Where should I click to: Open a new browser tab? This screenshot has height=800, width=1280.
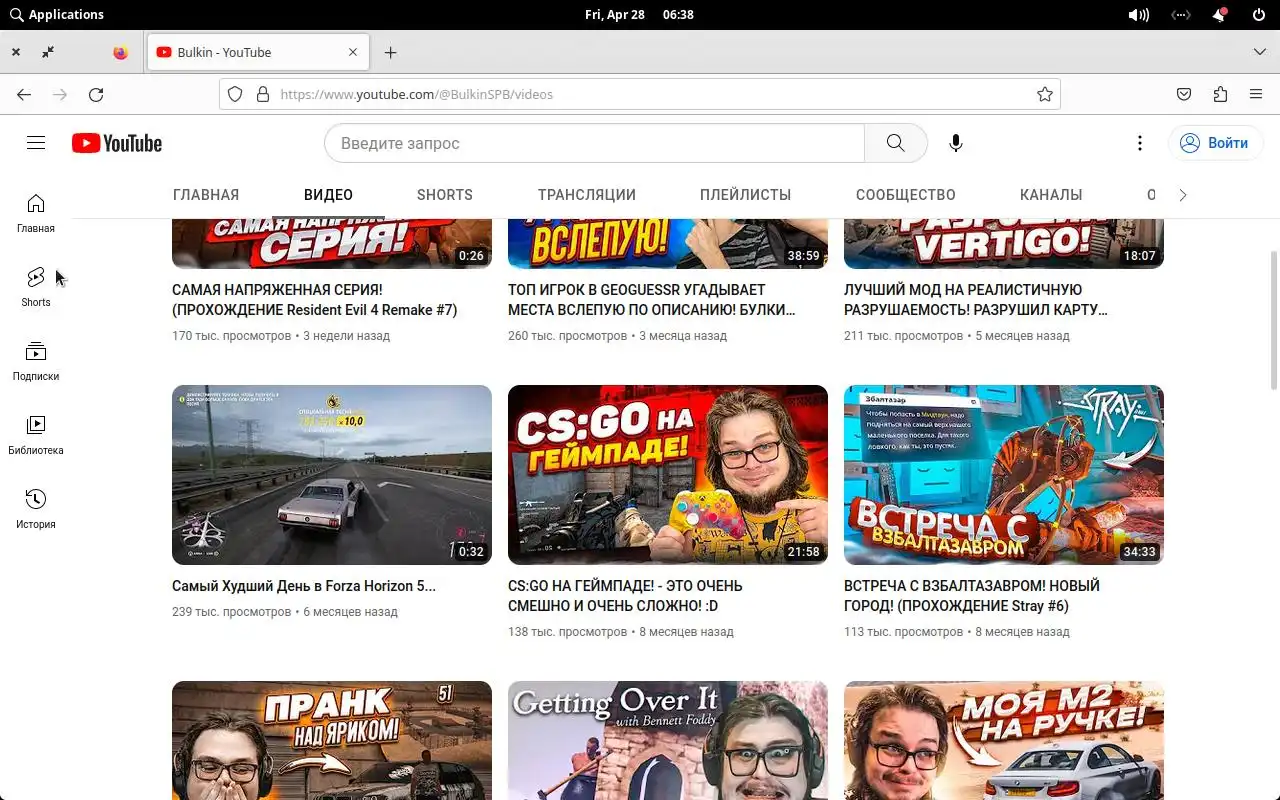click(x=391, y=52)
